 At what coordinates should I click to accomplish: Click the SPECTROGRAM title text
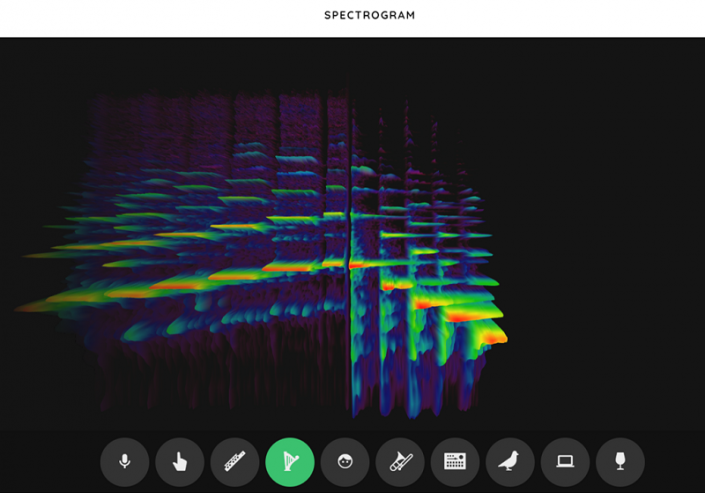point(370,15)
